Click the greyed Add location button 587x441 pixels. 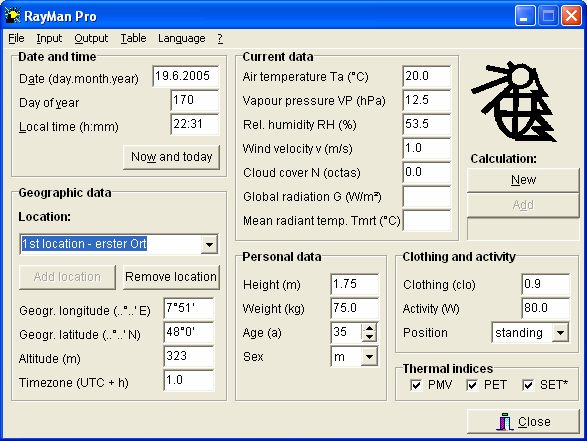(67, 277)
